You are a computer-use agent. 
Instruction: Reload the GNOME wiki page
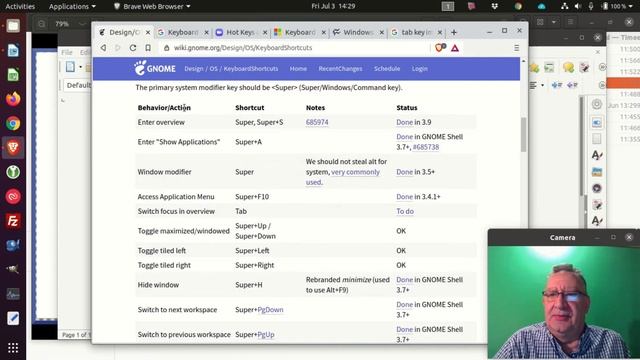(x=133, y=48)
